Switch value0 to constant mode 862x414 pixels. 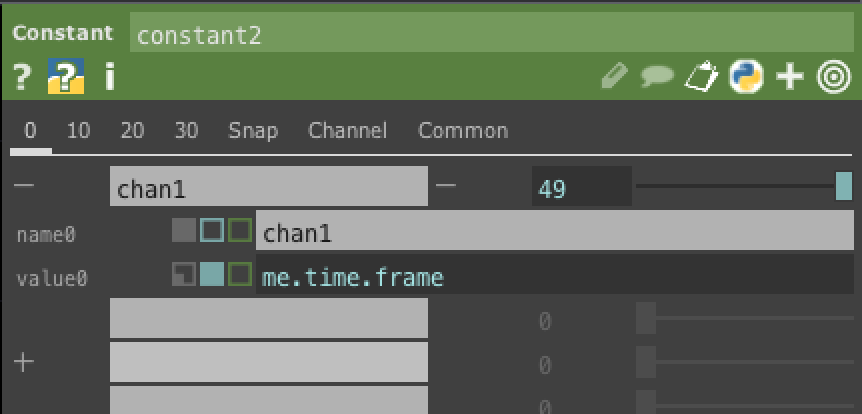(x=184, y=274)
